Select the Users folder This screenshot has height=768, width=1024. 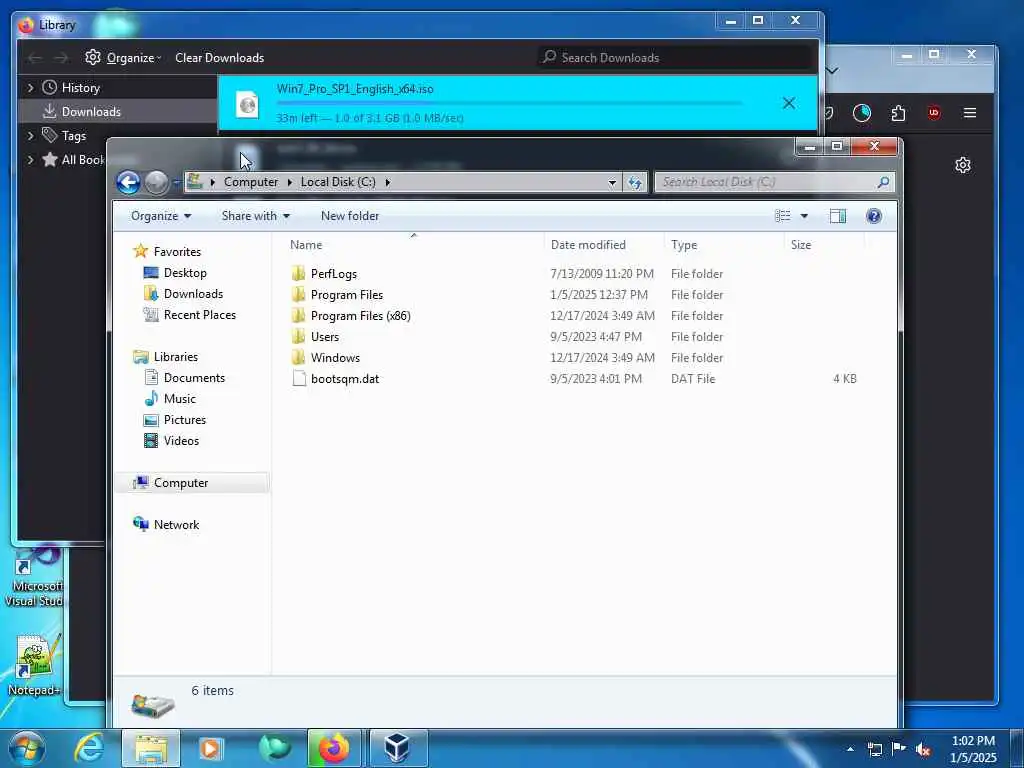(325, 336)
